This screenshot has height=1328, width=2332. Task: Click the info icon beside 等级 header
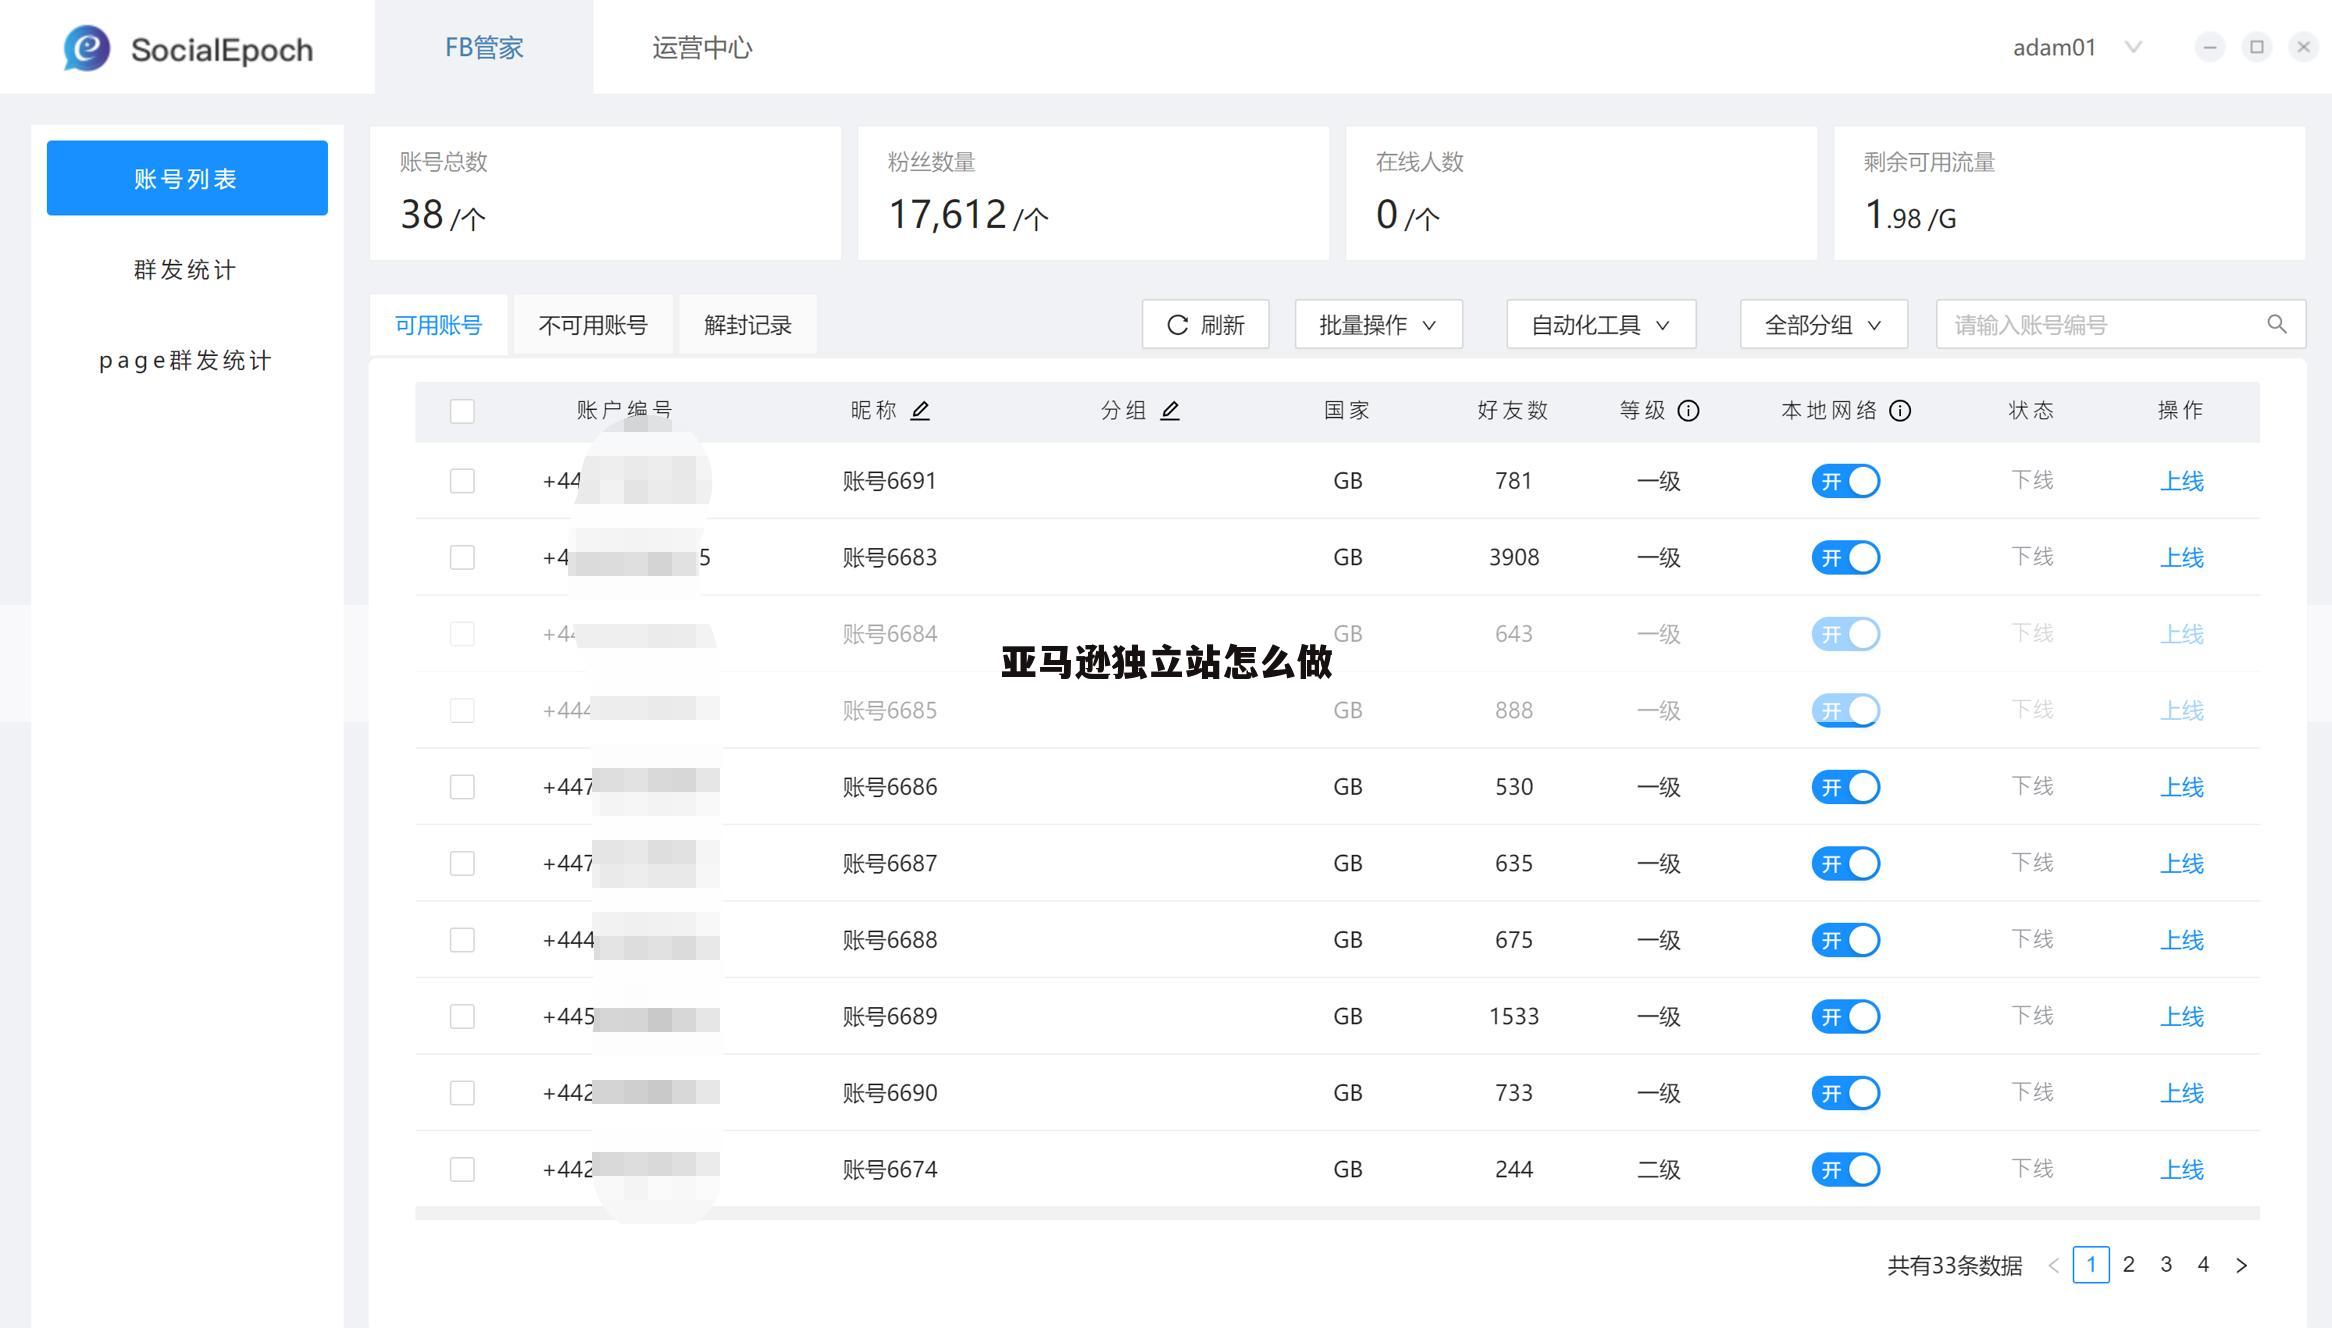(1689, 410)
